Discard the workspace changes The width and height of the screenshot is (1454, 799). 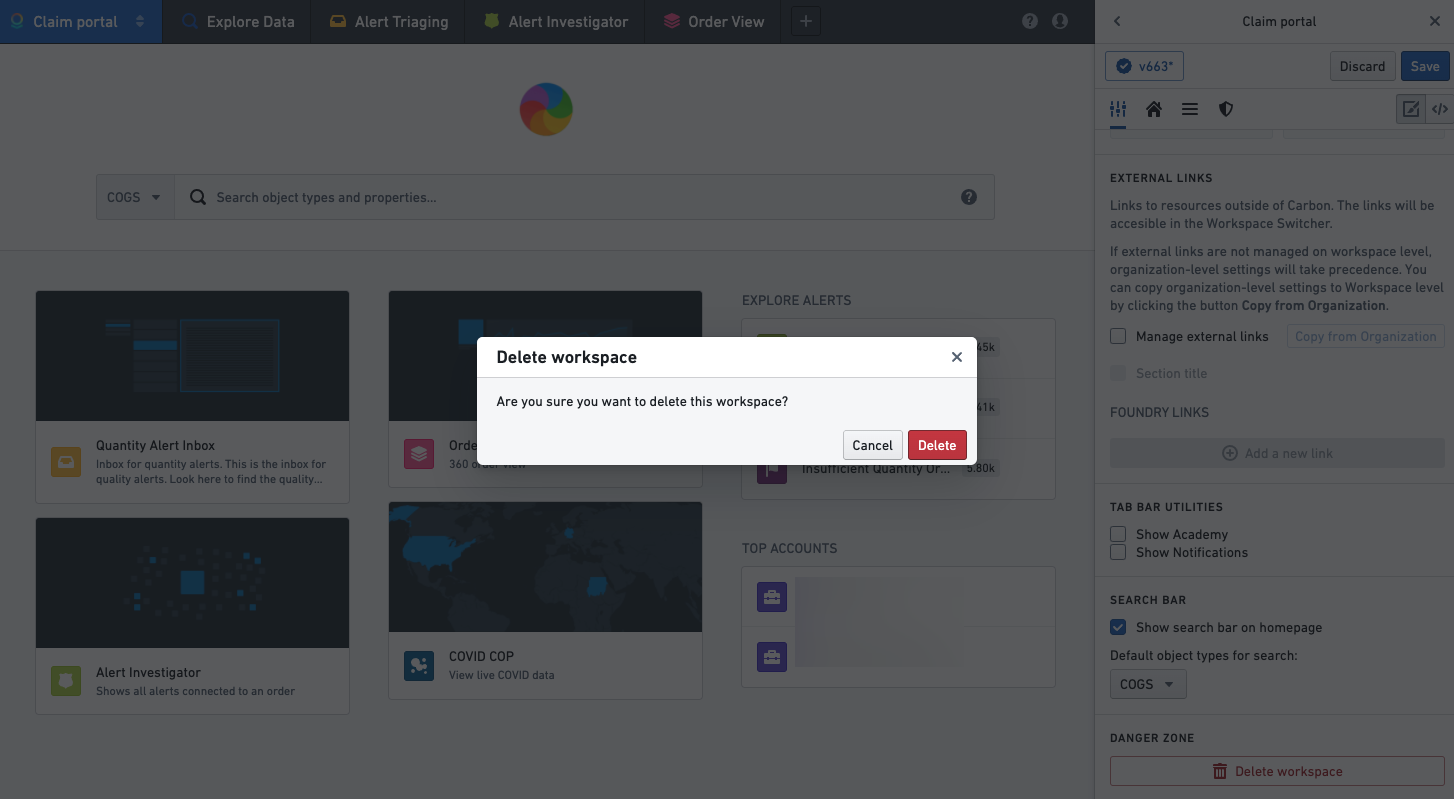(1363, 66)
